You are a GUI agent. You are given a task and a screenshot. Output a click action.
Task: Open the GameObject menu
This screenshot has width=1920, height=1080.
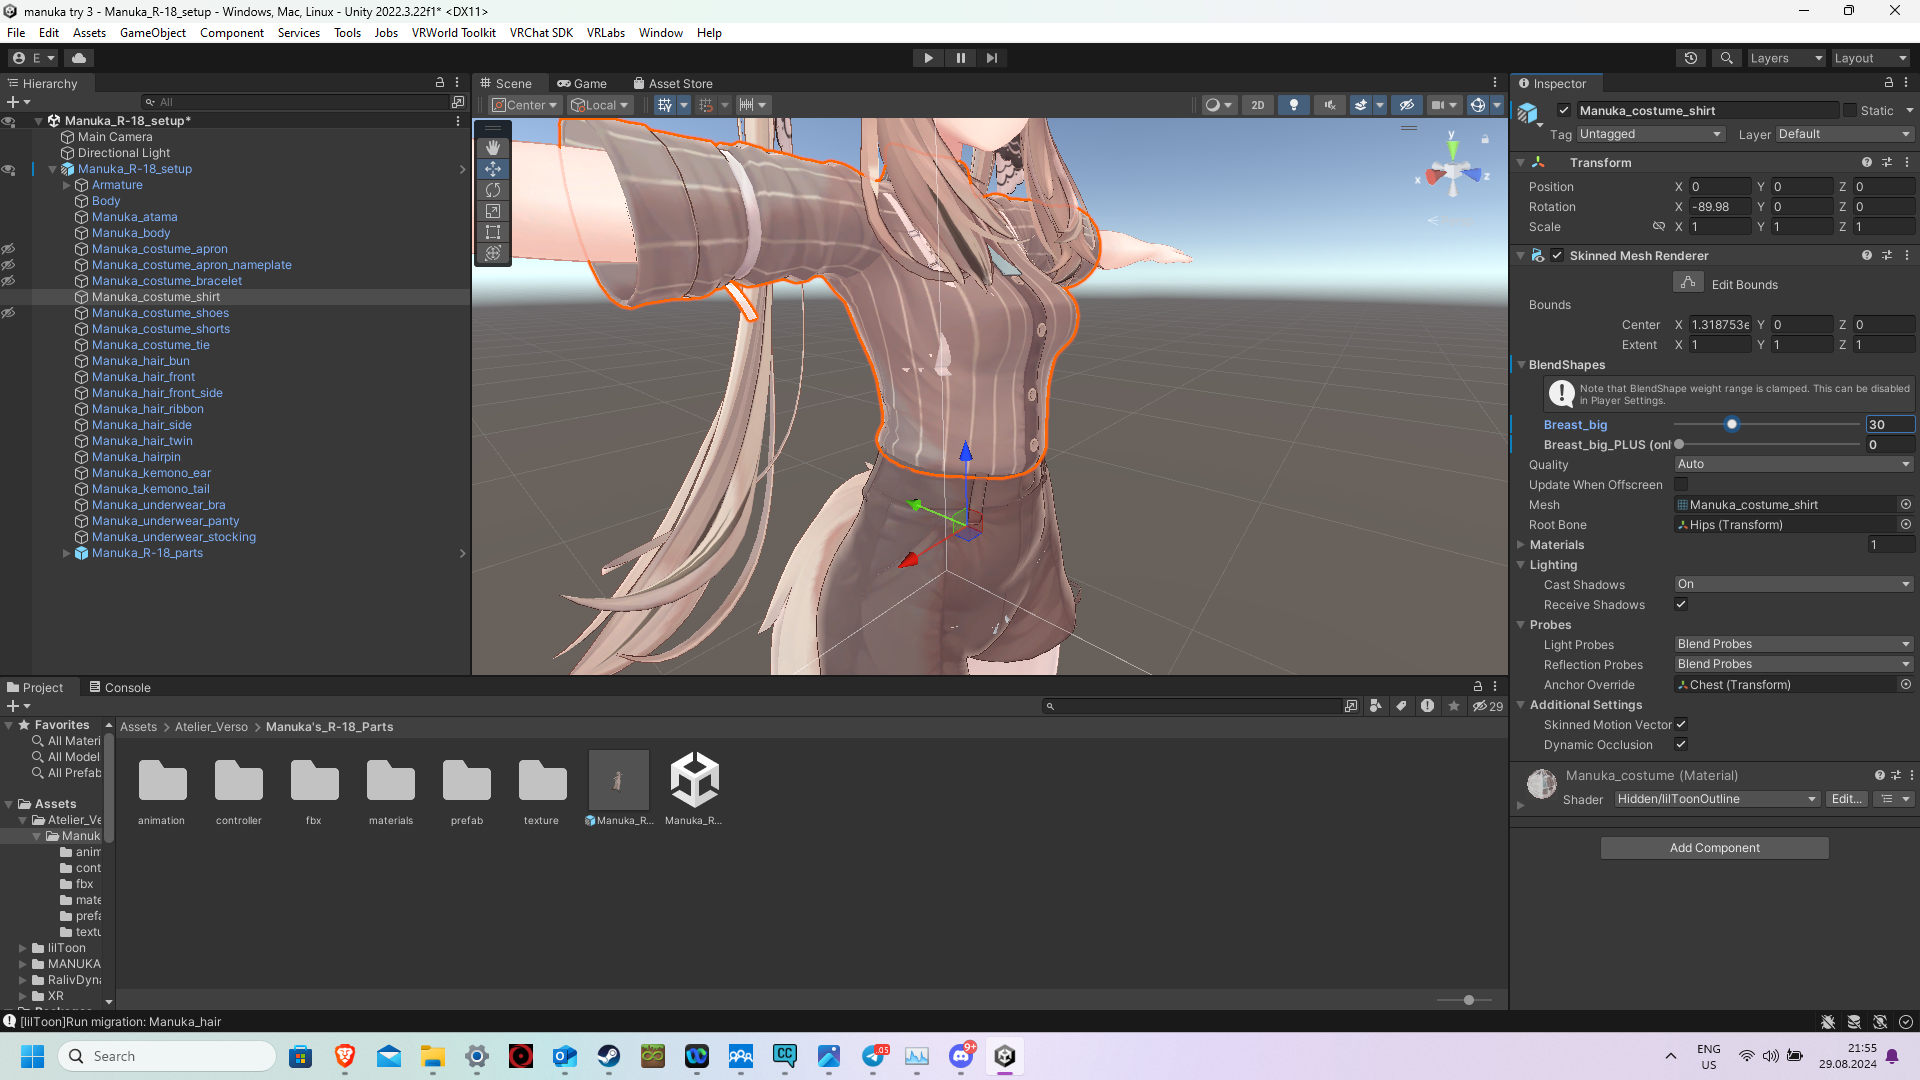tap(152, 33)
